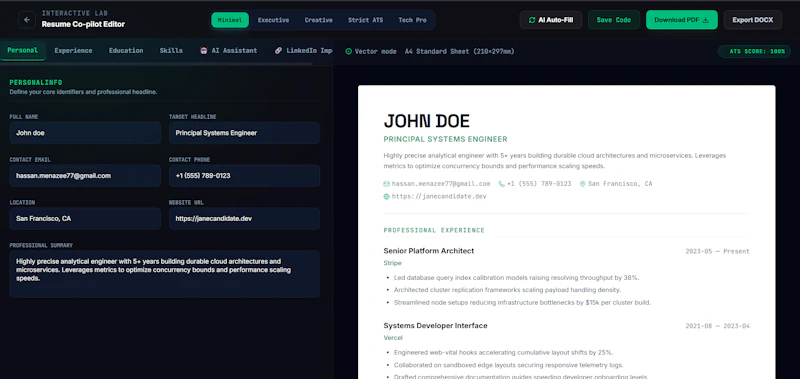Click 'San Francisco, CA' in resume preview
Screen dimensions: 800x379
[x=620, y=184]
